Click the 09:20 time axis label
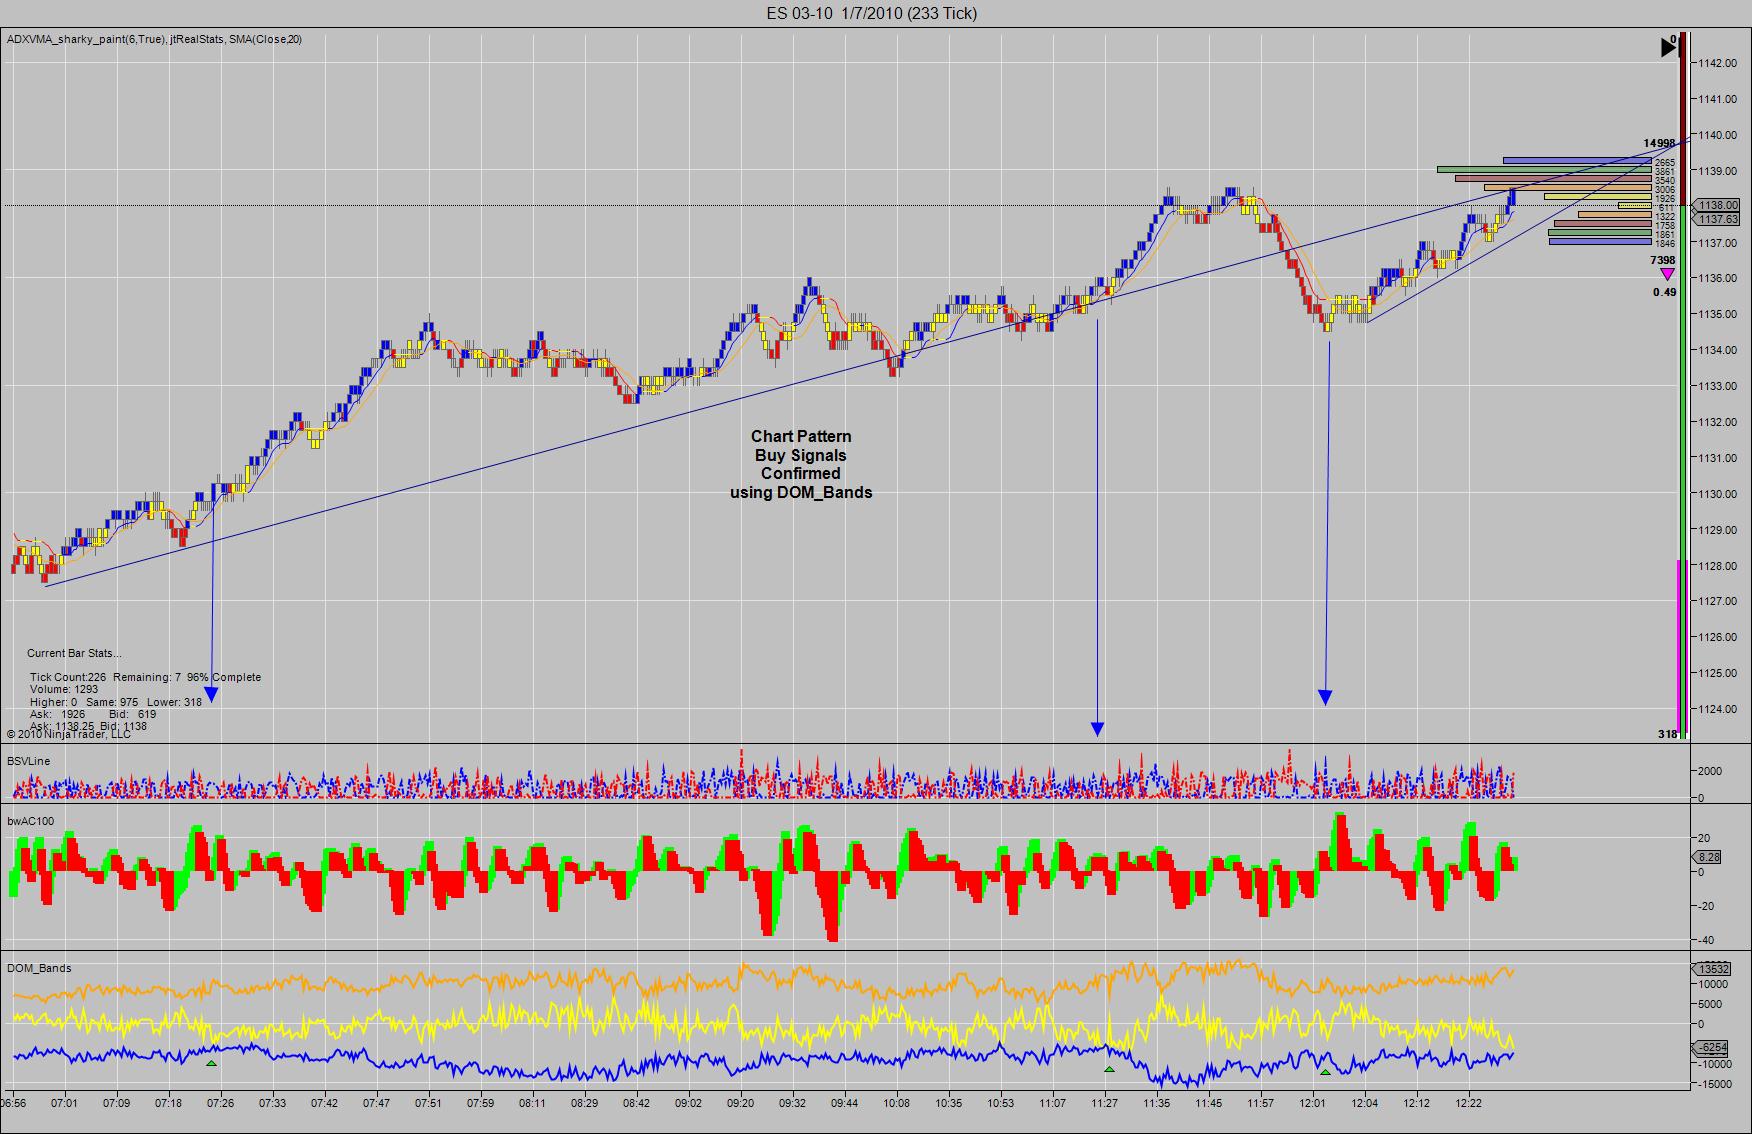The height and width of the screenshot is (1134, 1752). pyautogui.click(x=740, y=1104)
